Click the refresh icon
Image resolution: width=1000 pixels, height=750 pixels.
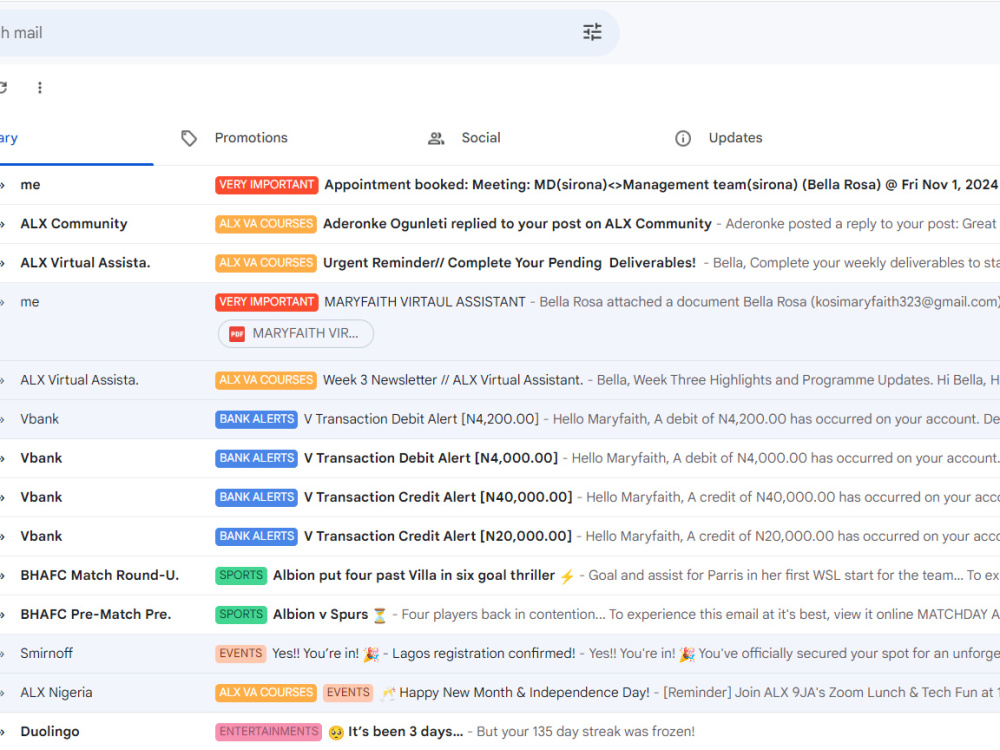[x=3, y=87]
